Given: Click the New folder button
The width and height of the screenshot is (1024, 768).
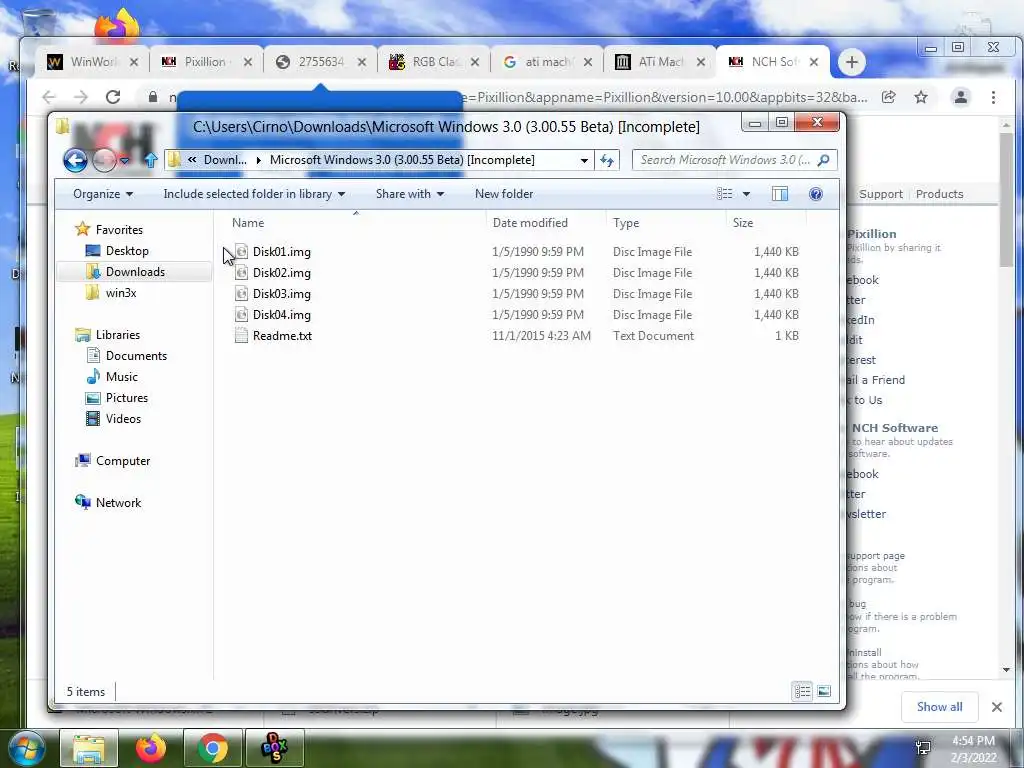Looking at the screenshot, I should pos(504,194).
